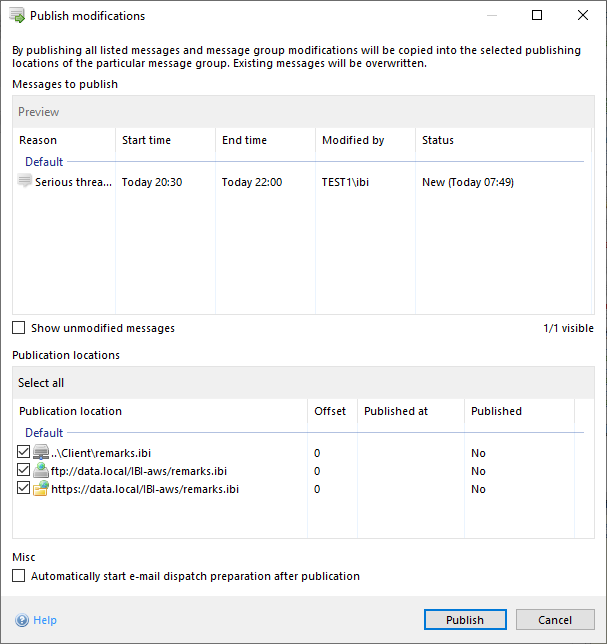Toggle Show unmodified messages checkbox
Screen dimensions: 607x644
(19, 328)
